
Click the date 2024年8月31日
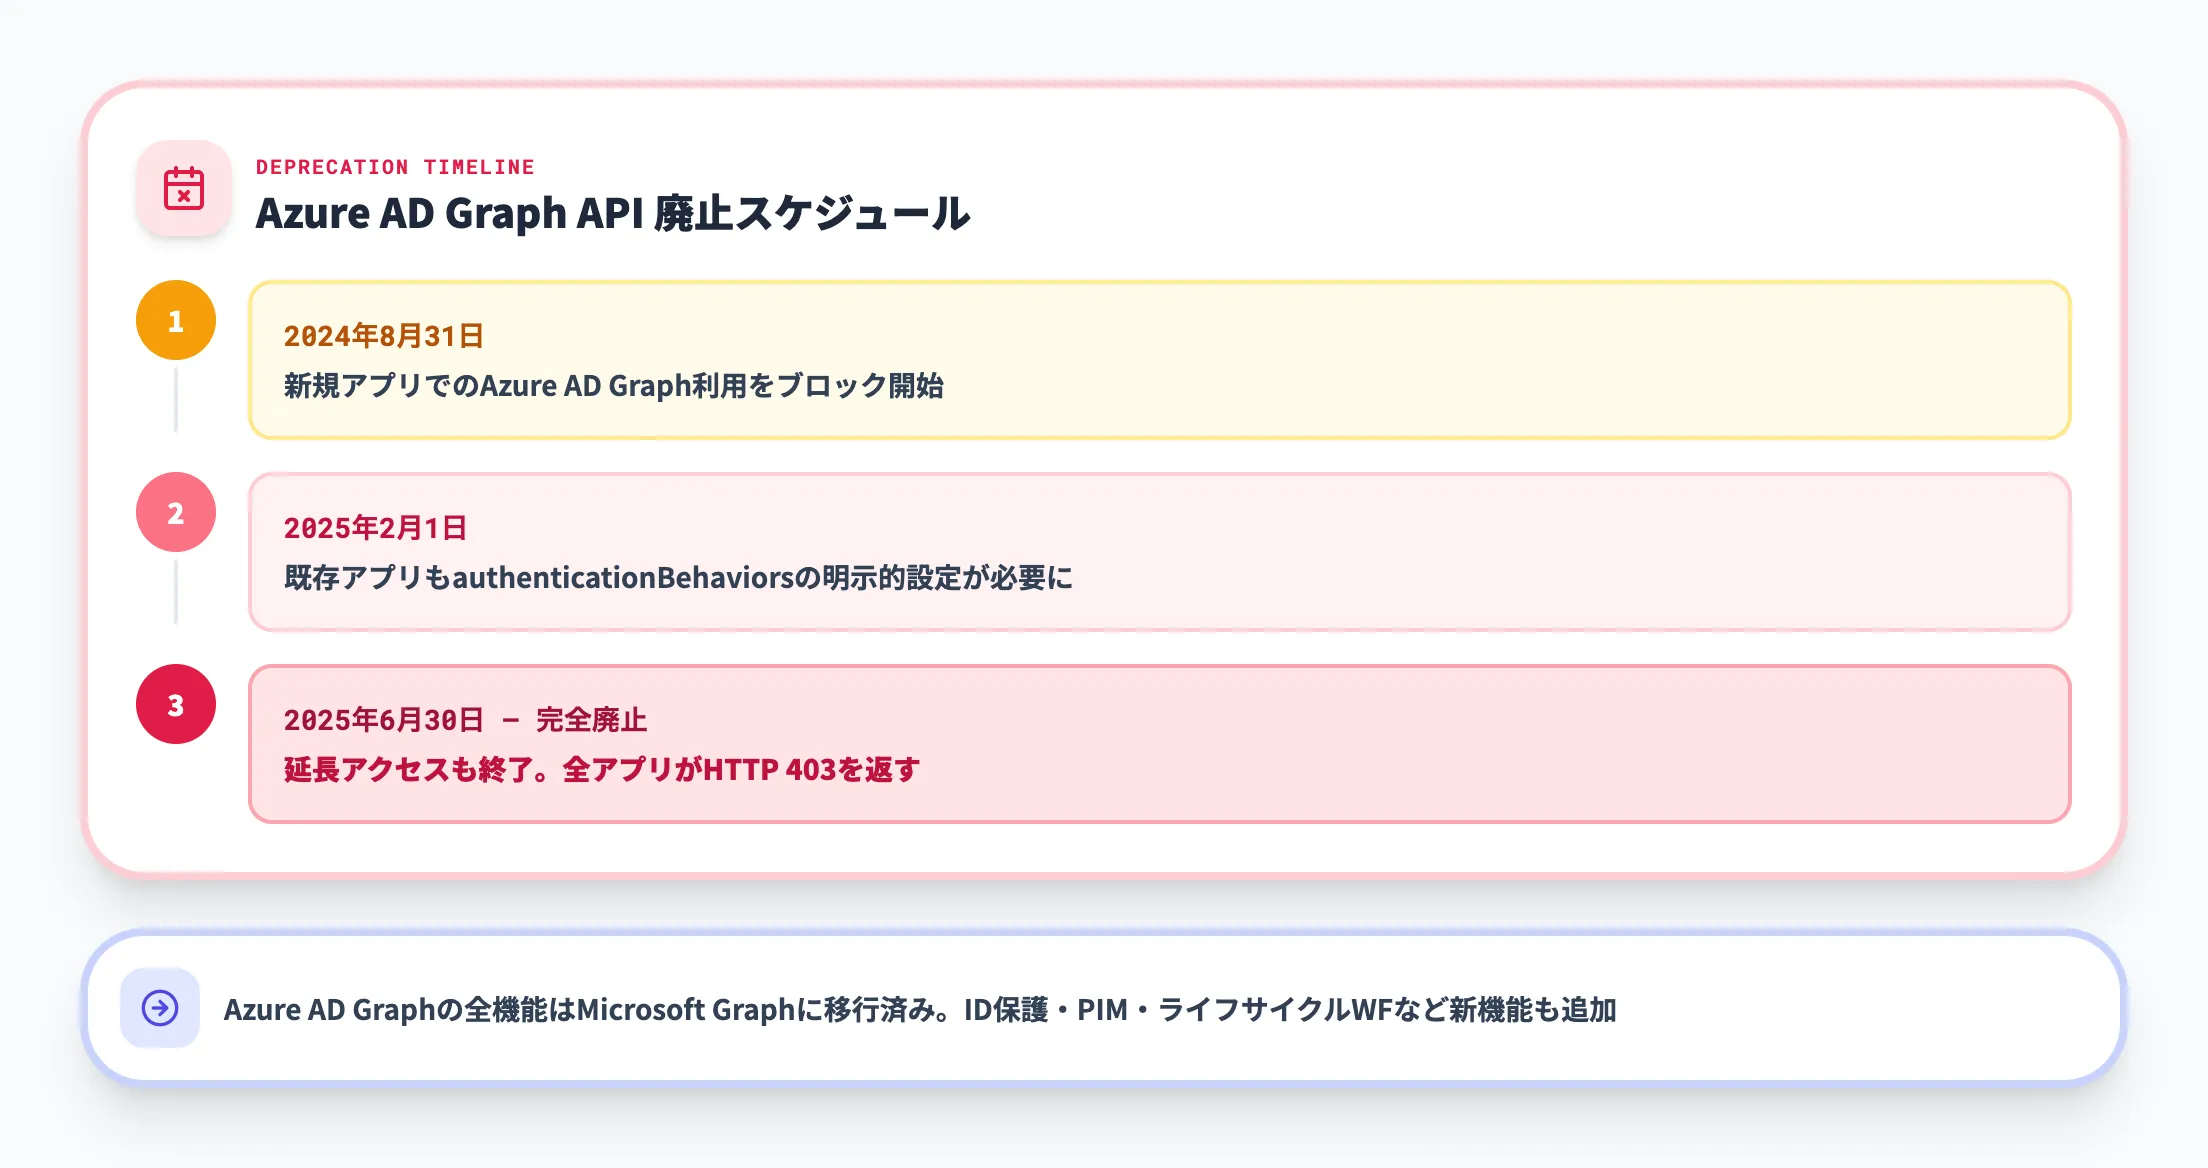(x=384, y=336)
